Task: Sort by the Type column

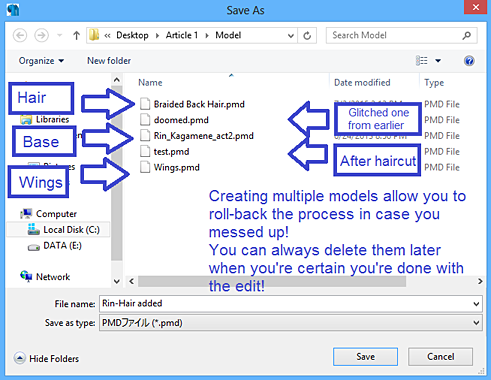Action: [434, 83]
